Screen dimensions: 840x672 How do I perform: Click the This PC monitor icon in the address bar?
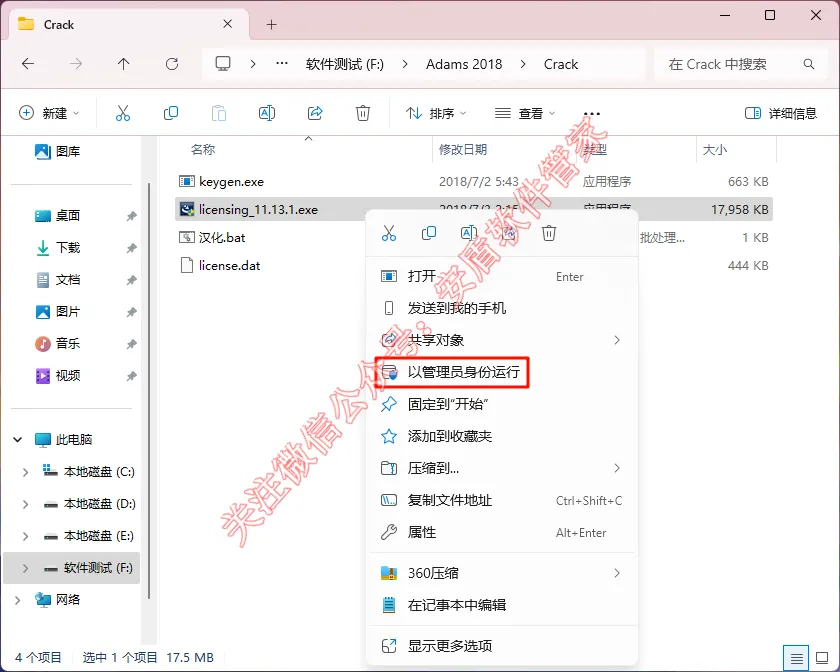click(x=223, y=64)
